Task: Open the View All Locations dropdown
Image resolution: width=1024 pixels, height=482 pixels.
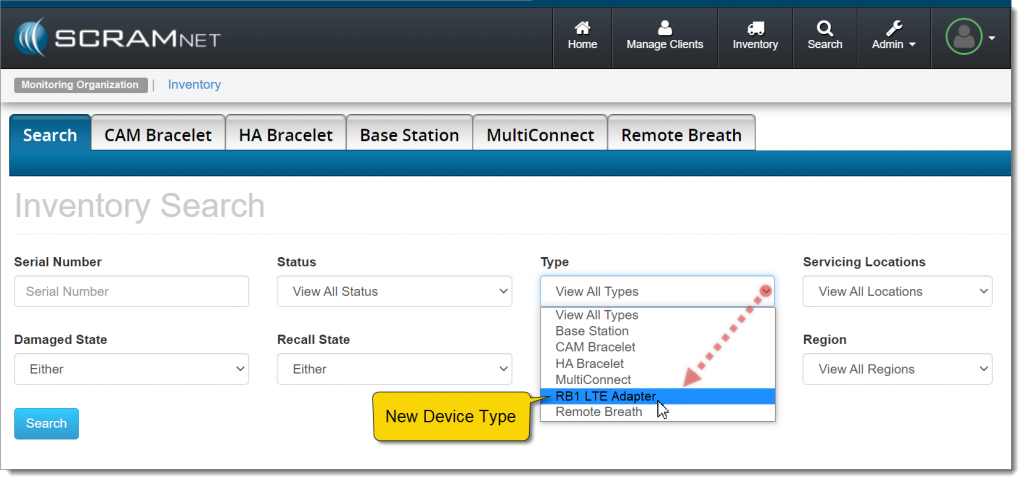Action: point(897,291)
